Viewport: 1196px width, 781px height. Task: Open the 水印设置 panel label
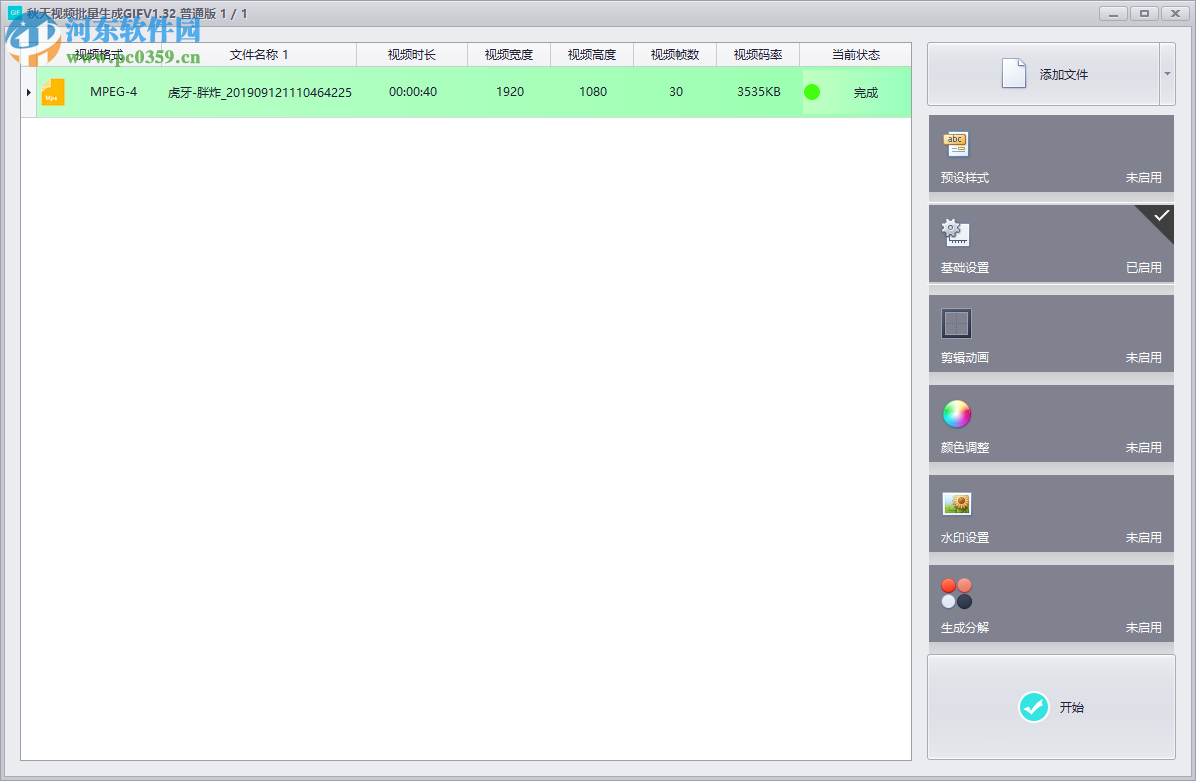965,538
